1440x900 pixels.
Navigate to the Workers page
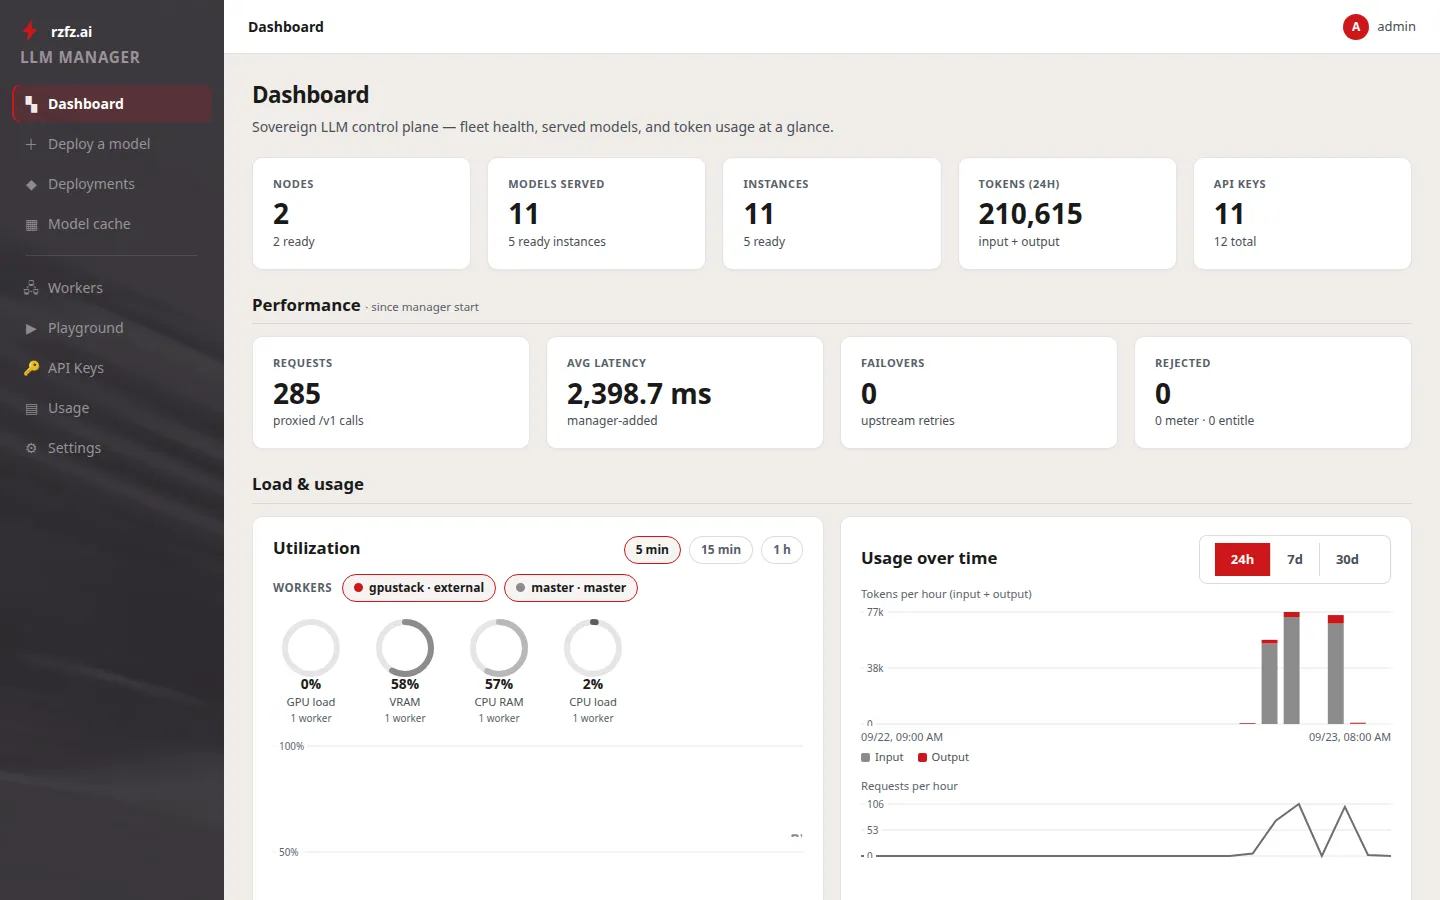pos(112,288)
